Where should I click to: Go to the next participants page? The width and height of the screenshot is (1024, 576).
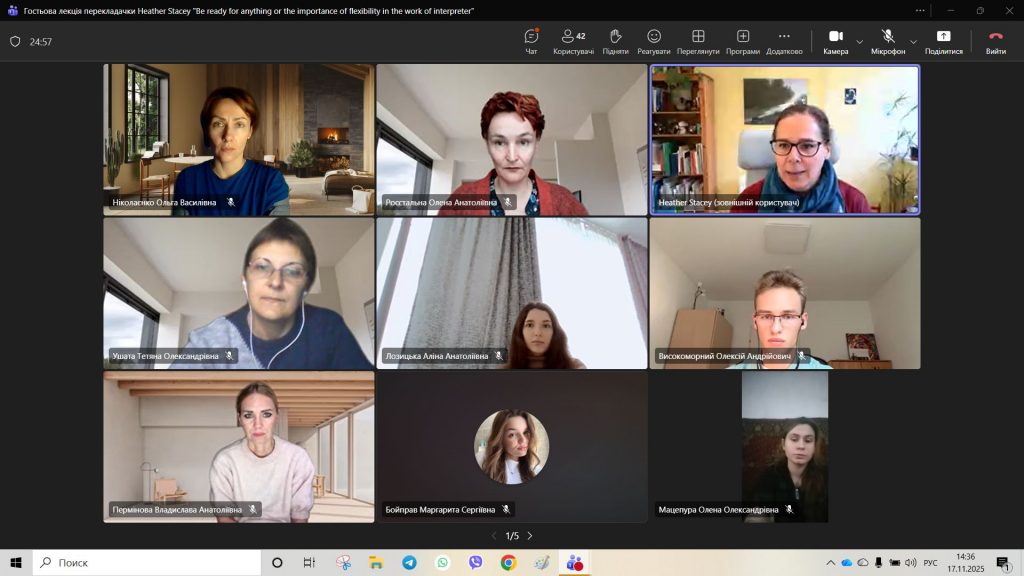530,536
